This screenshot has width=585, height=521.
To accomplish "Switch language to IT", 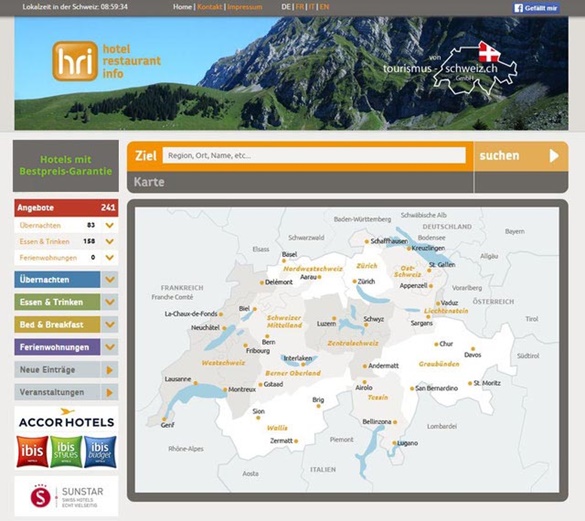I will point(312,7).
